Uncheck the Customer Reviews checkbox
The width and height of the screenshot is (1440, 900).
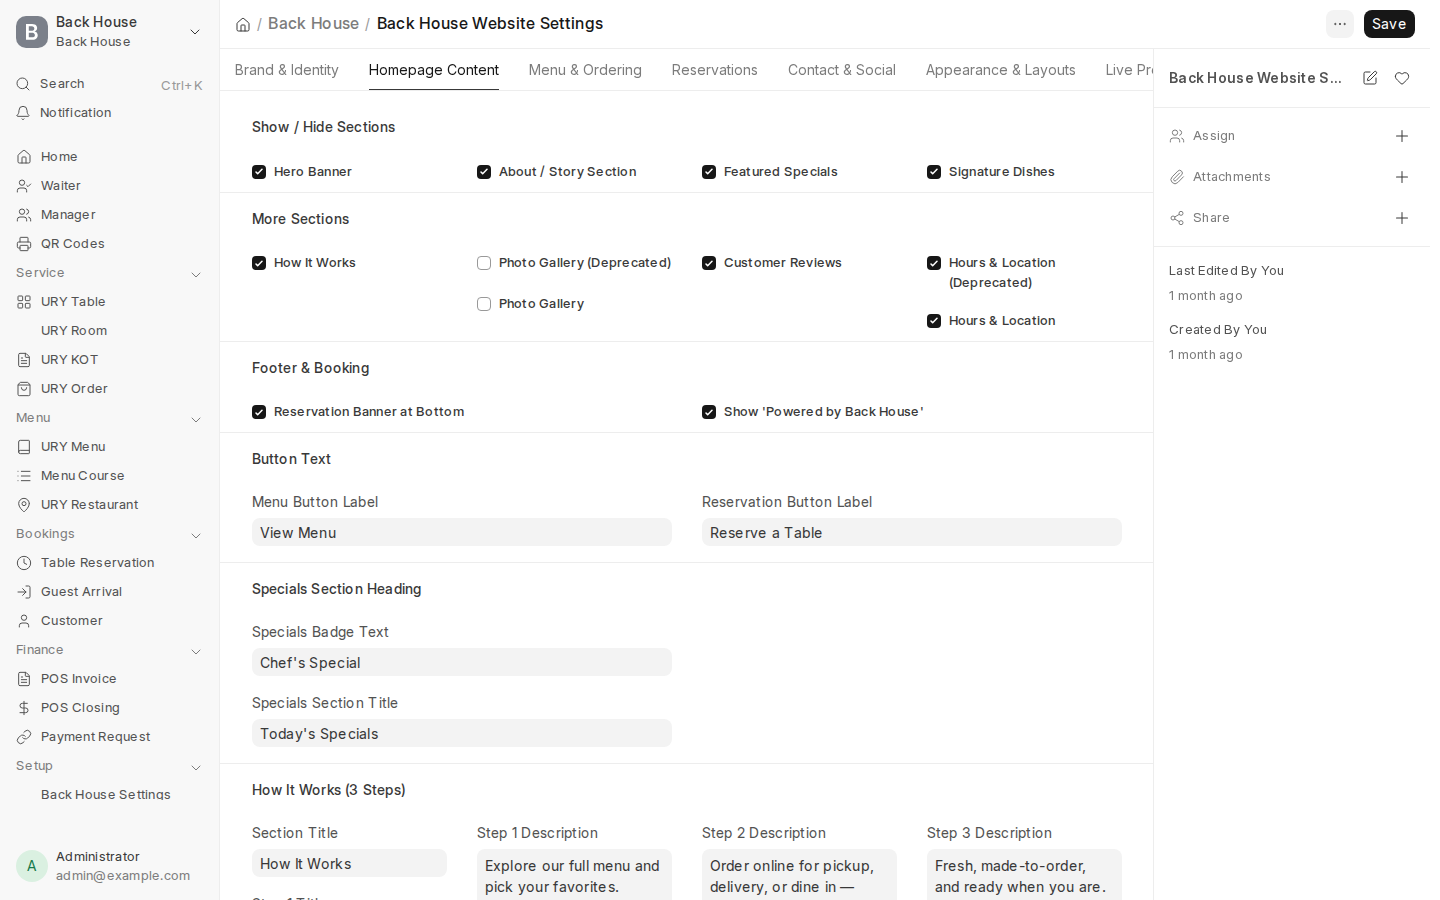click(709, 263)
